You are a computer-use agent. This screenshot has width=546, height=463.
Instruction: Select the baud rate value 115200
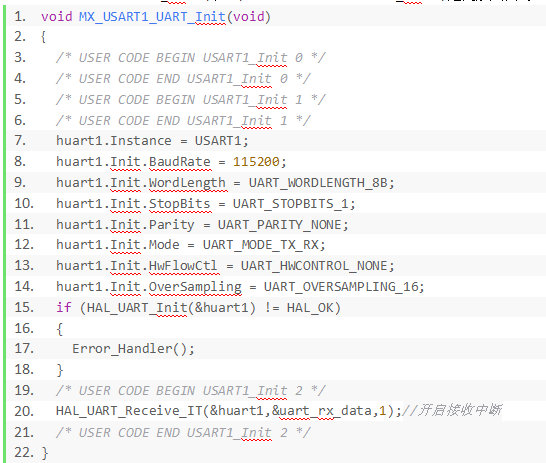(x=256, y=162)
